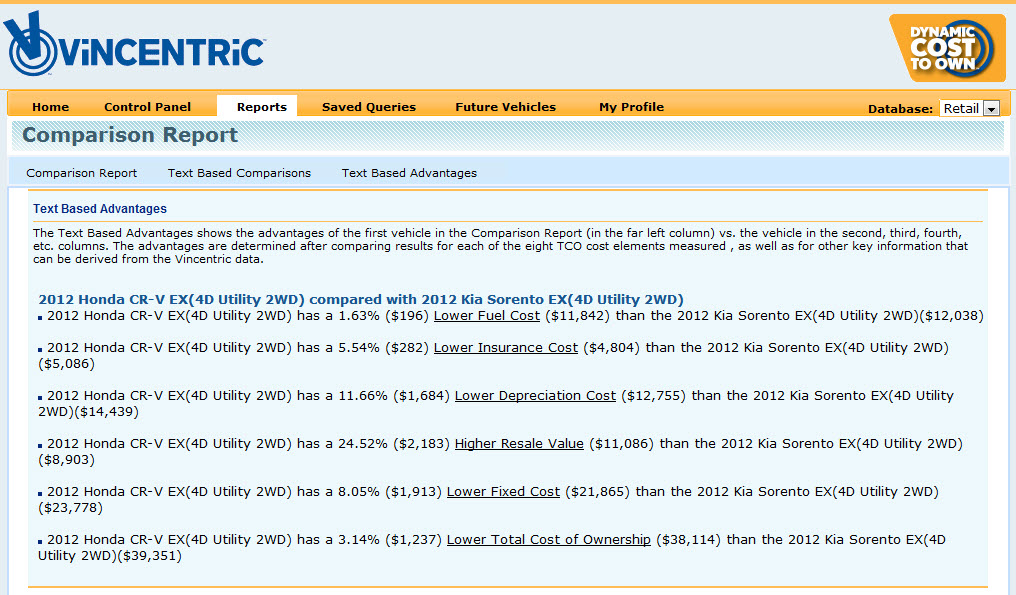The height and width of the screenshot is (595, 1016).
Task: Follow the Lower Insurance Cost link
Action: click(x=505, y=347)
